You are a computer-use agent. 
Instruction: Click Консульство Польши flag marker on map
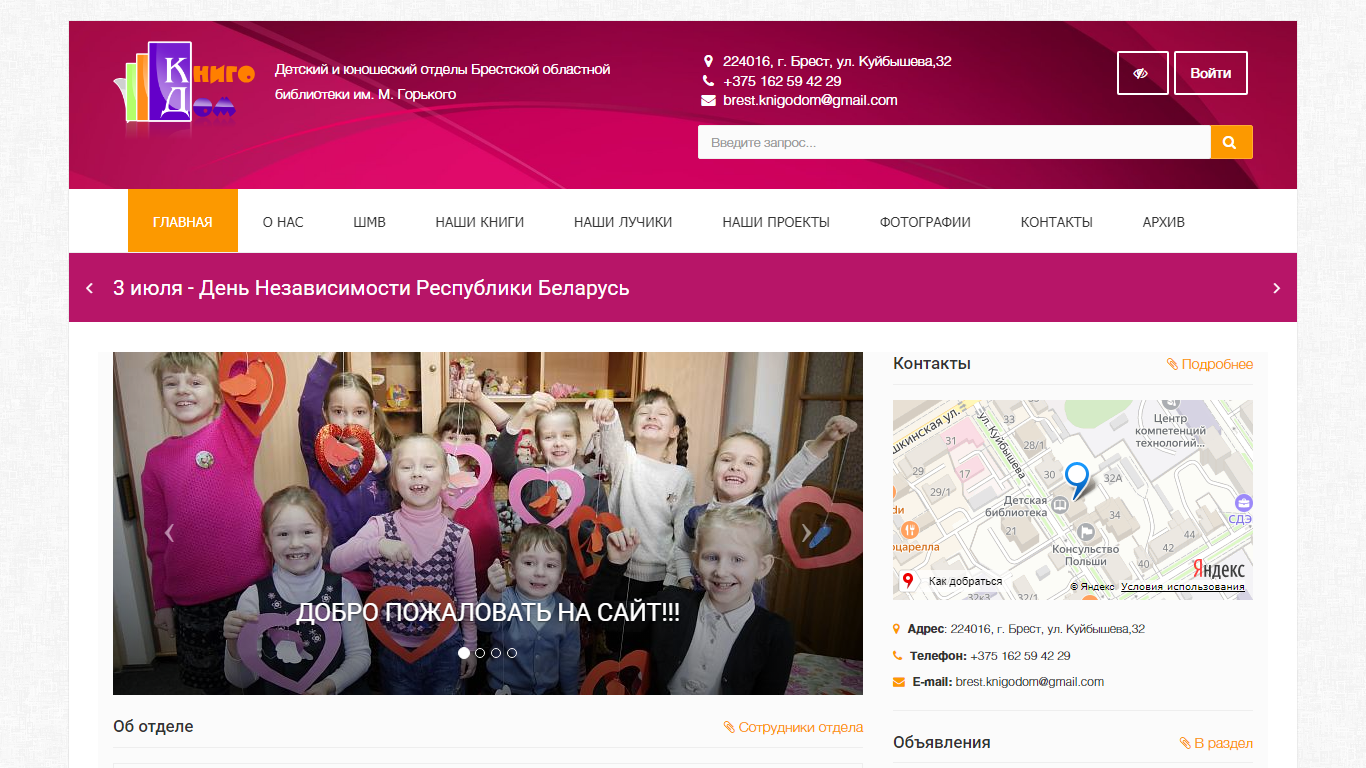tap(1086, 531)
